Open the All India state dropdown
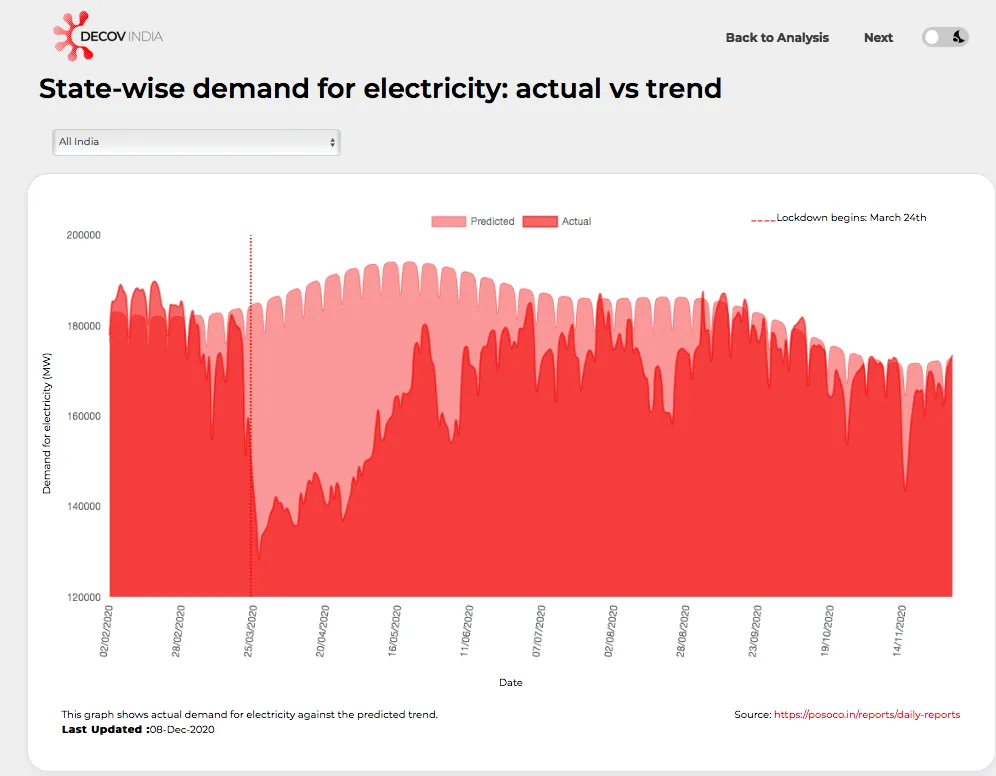996x776 pixels. (196, 142)
